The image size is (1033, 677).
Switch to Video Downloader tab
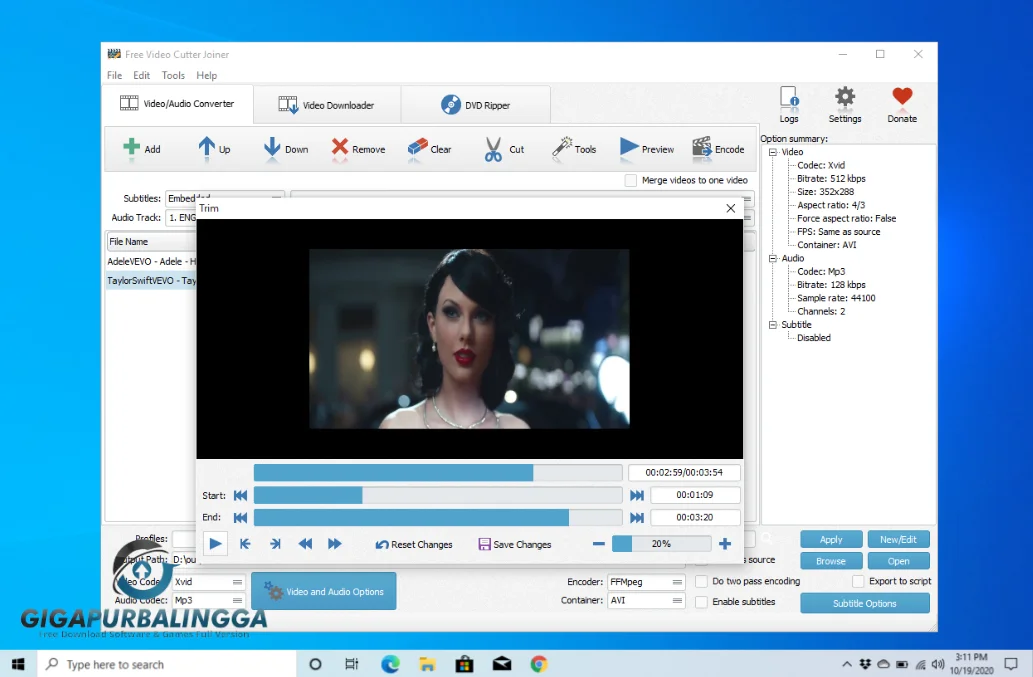coord(327,105)
